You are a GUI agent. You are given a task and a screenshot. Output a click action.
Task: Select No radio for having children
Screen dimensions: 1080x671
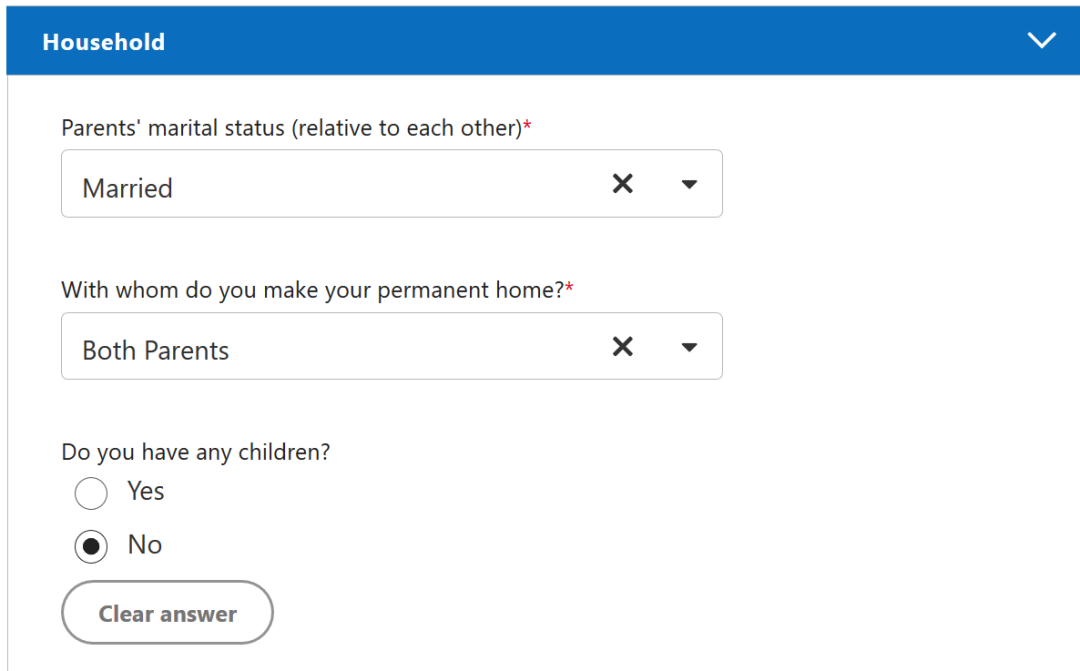pyautogui.click(x=91, y=546)
